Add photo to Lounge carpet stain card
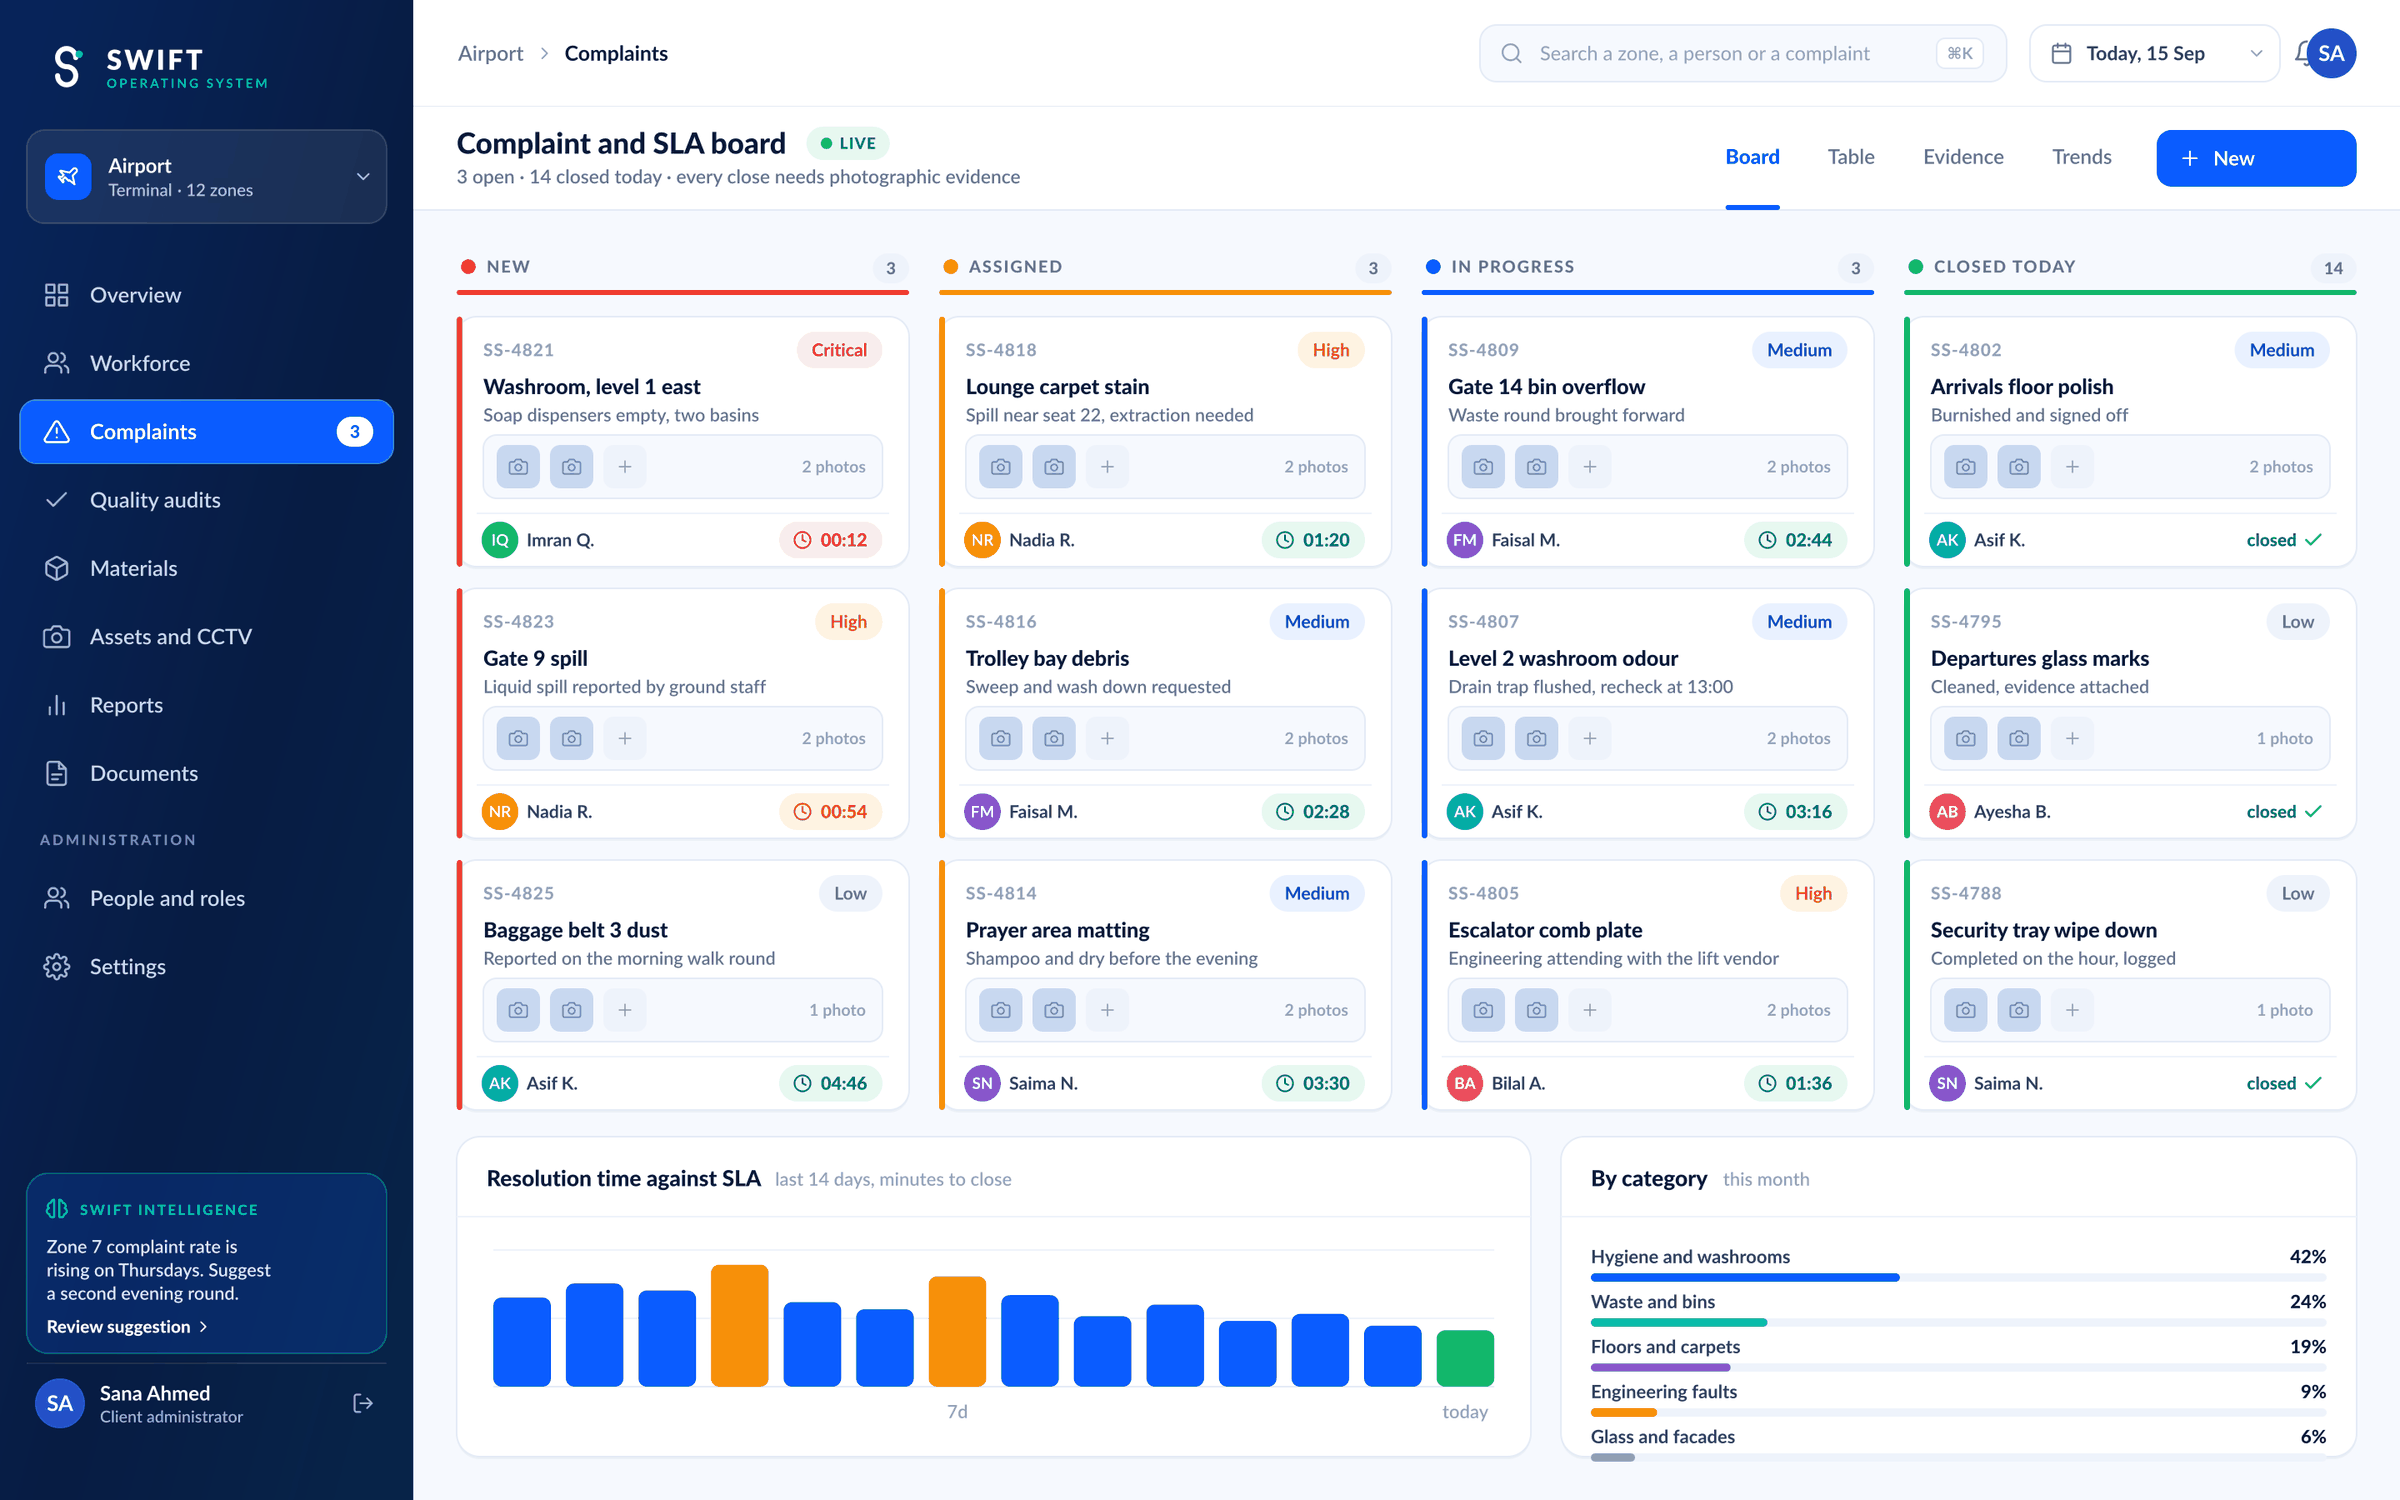The image size is (2400, 1500). 1107,467
